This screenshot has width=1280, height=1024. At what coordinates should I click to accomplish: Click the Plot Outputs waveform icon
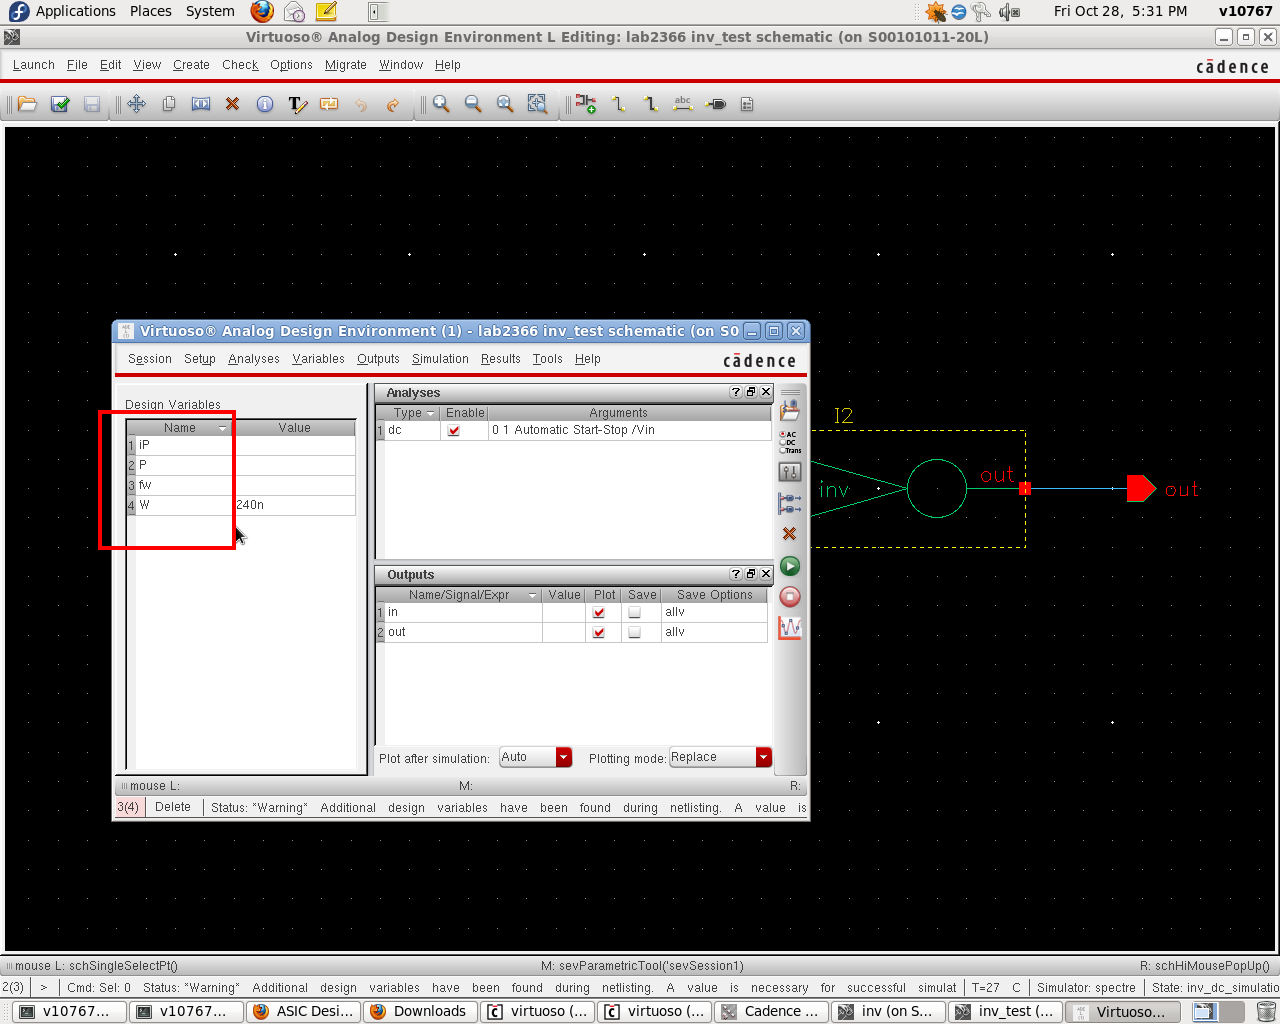coord(790,628)
